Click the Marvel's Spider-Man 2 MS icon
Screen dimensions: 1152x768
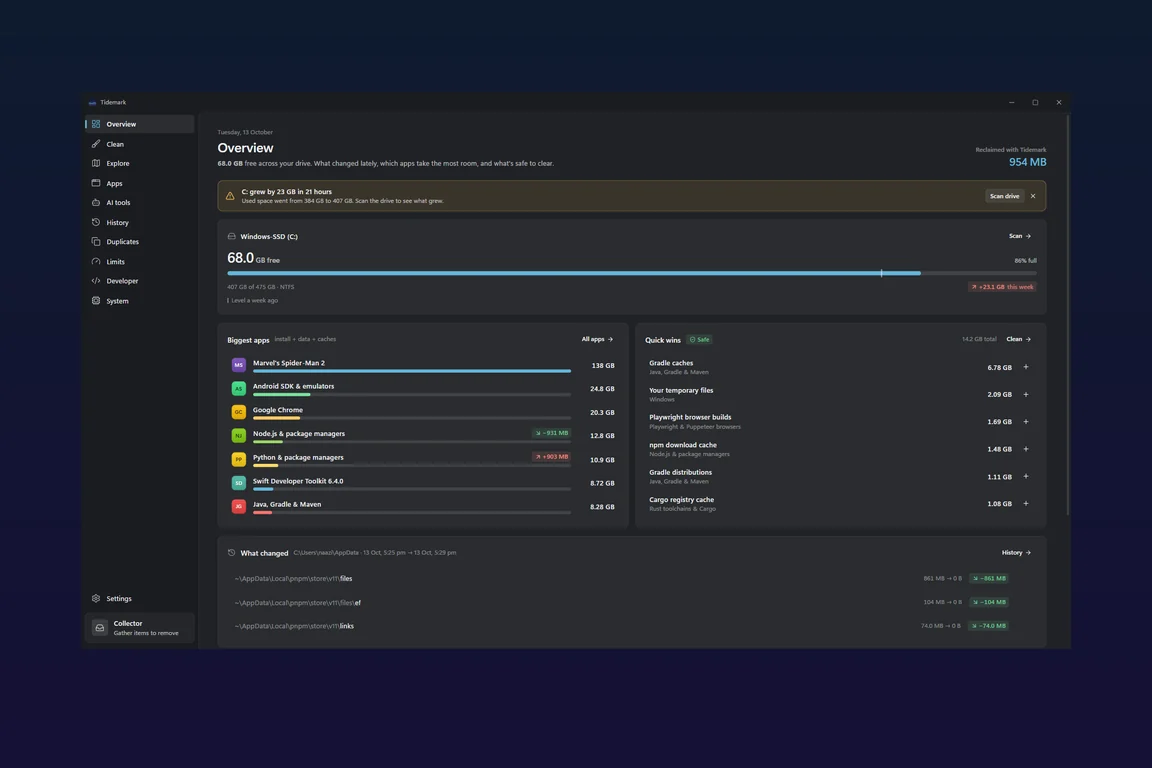(239, 365)
